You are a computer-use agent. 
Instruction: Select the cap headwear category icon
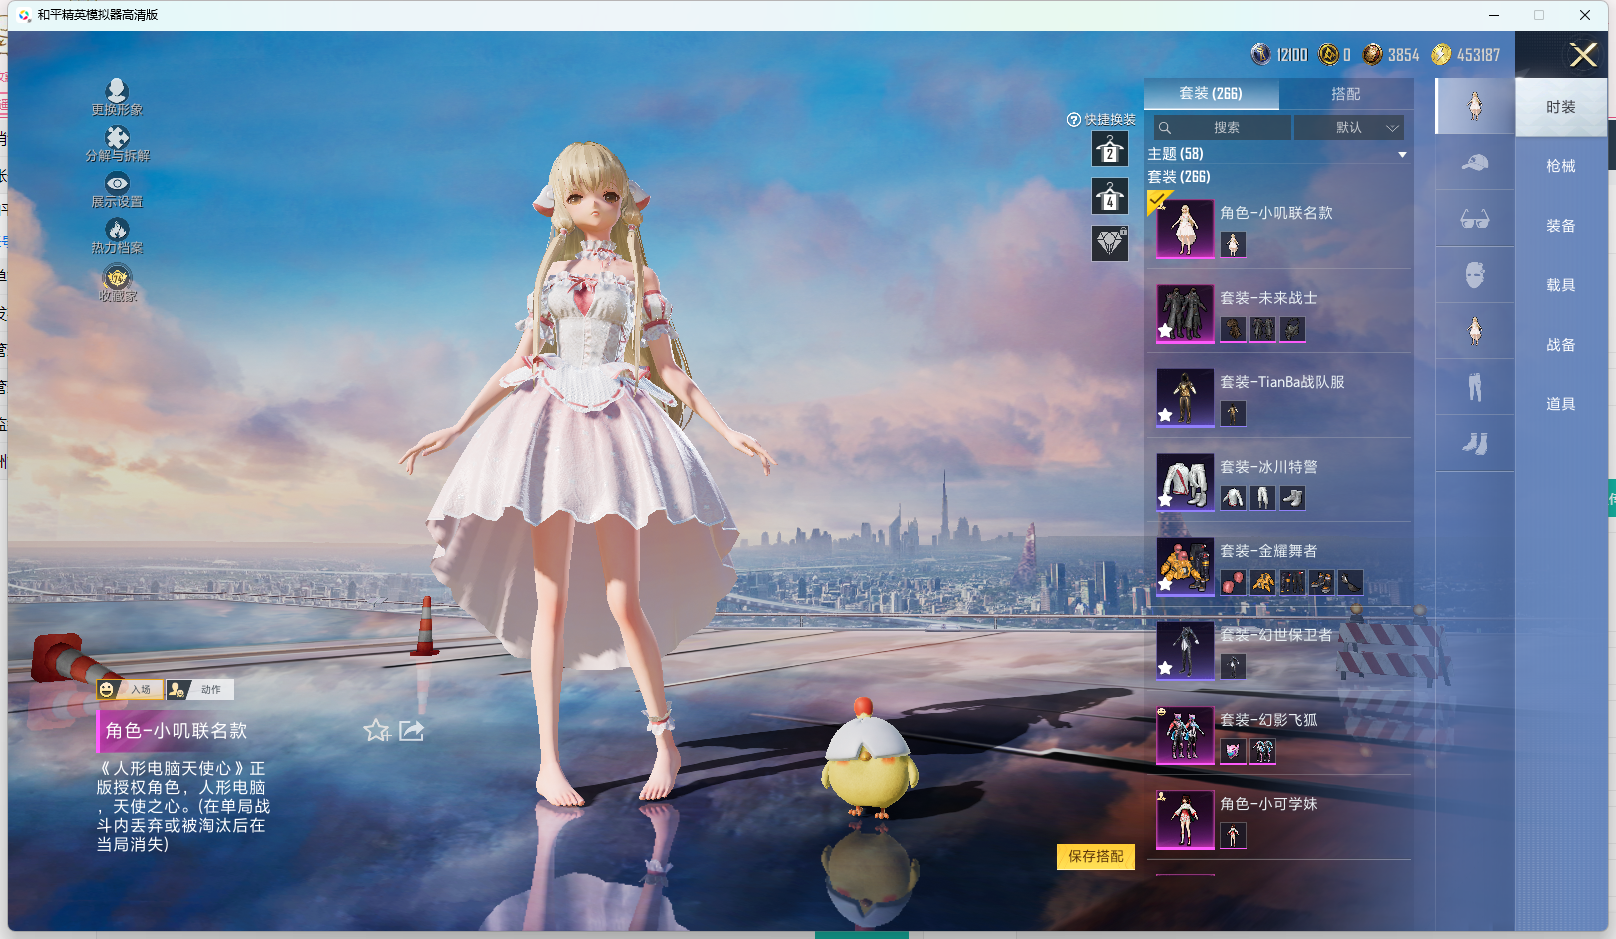[1474, 163]
